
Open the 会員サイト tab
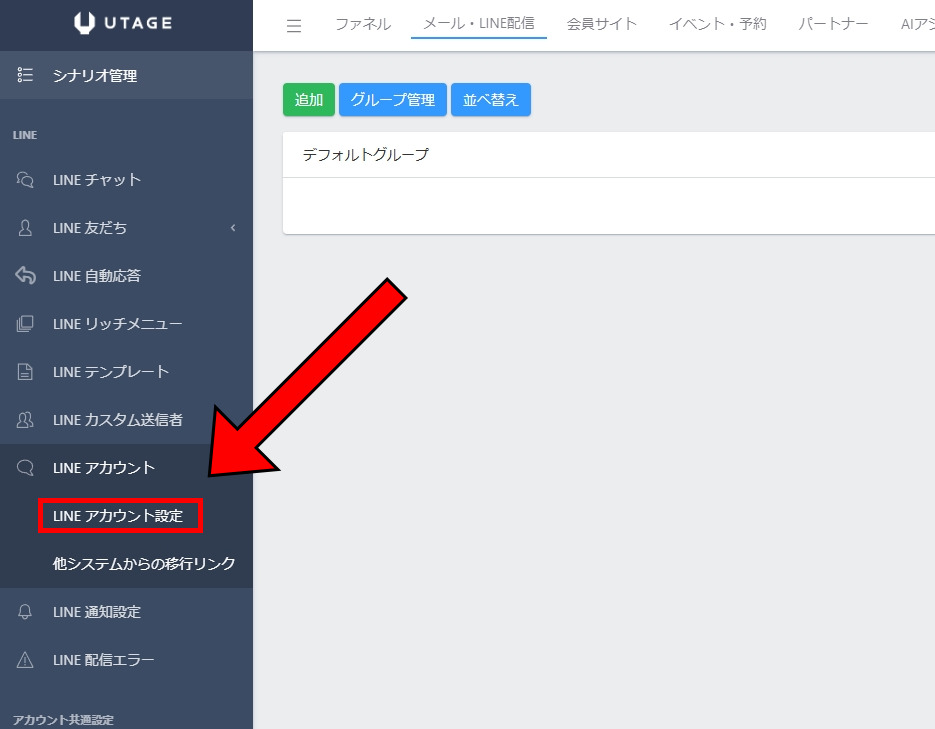click(x=601, y=24)
